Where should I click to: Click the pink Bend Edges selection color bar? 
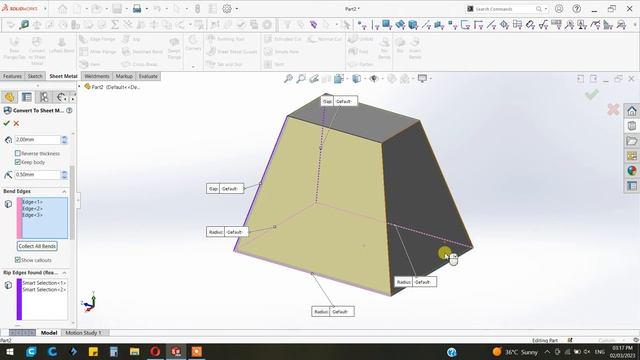(19, 218)
